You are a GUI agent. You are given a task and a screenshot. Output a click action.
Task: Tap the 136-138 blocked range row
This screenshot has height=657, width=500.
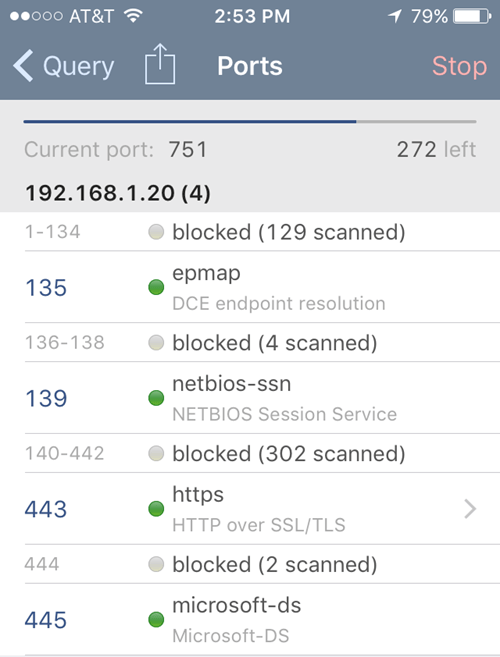coord(250,342)
